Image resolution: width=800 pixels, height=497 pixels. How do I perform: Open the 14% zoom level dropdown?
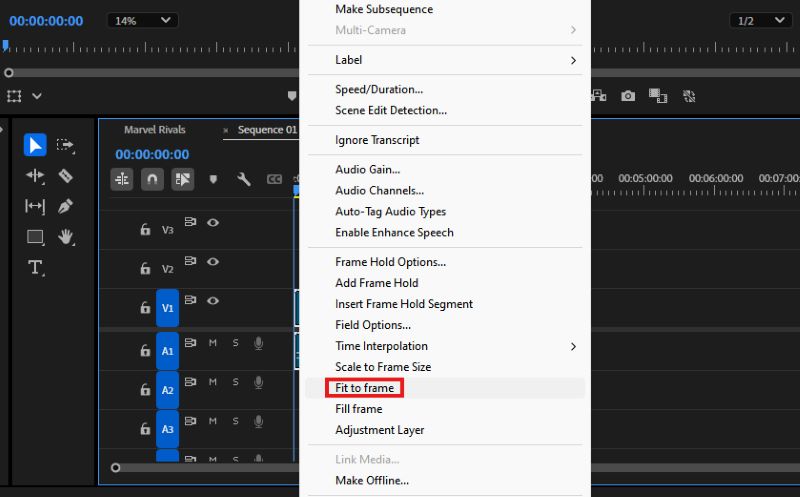click(142, 20)
